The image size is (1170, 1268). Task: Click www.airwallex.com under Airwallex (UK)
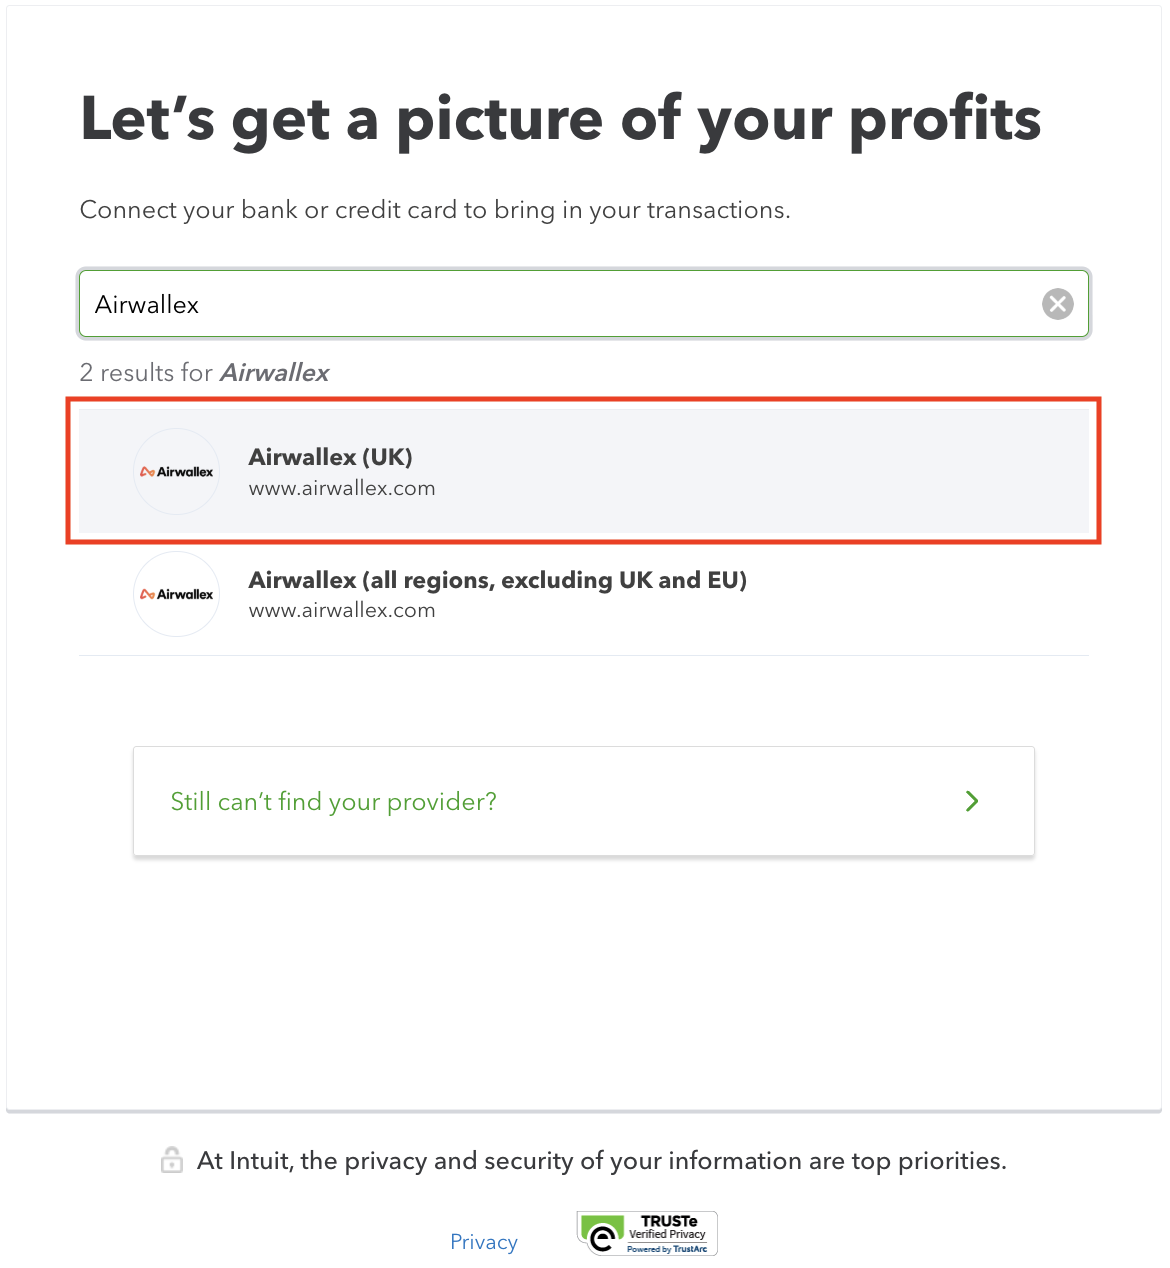[342, 489]
